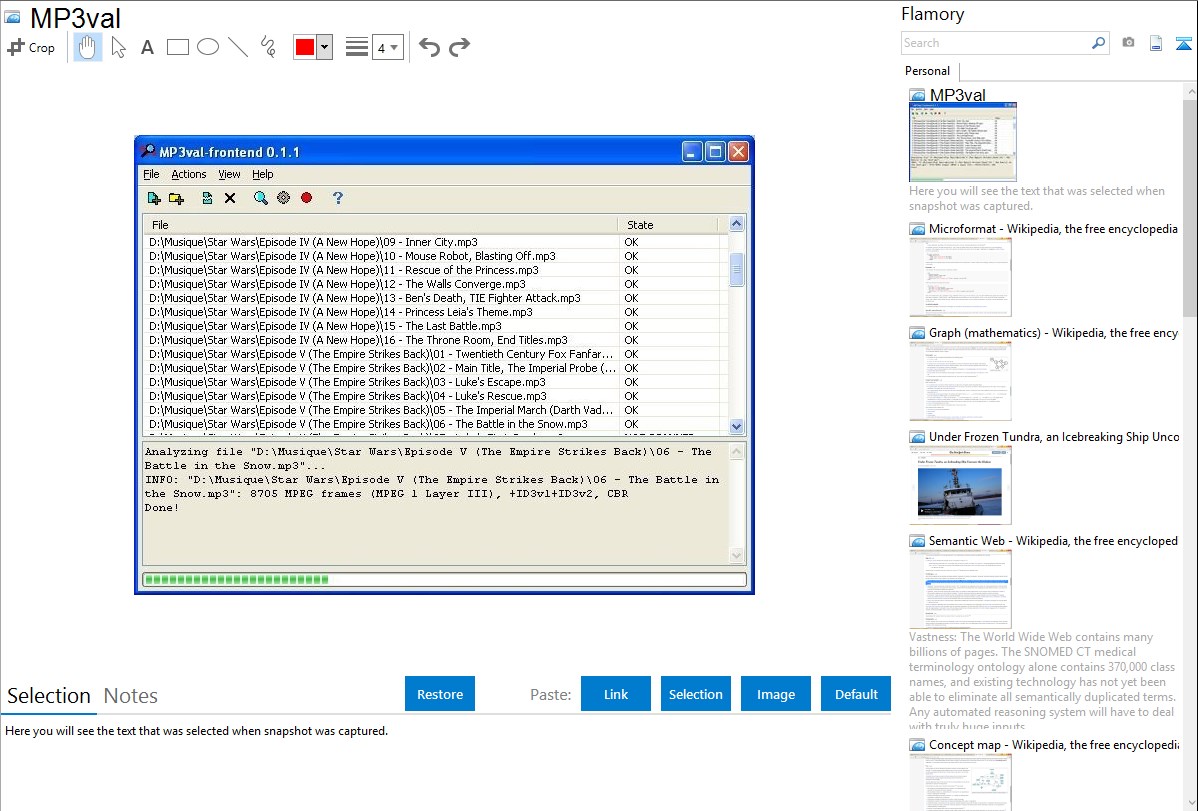1198x811 pixels.
Task: Select the ellipse shape tool
Action: pyautogui.click(x=208, y=47)
